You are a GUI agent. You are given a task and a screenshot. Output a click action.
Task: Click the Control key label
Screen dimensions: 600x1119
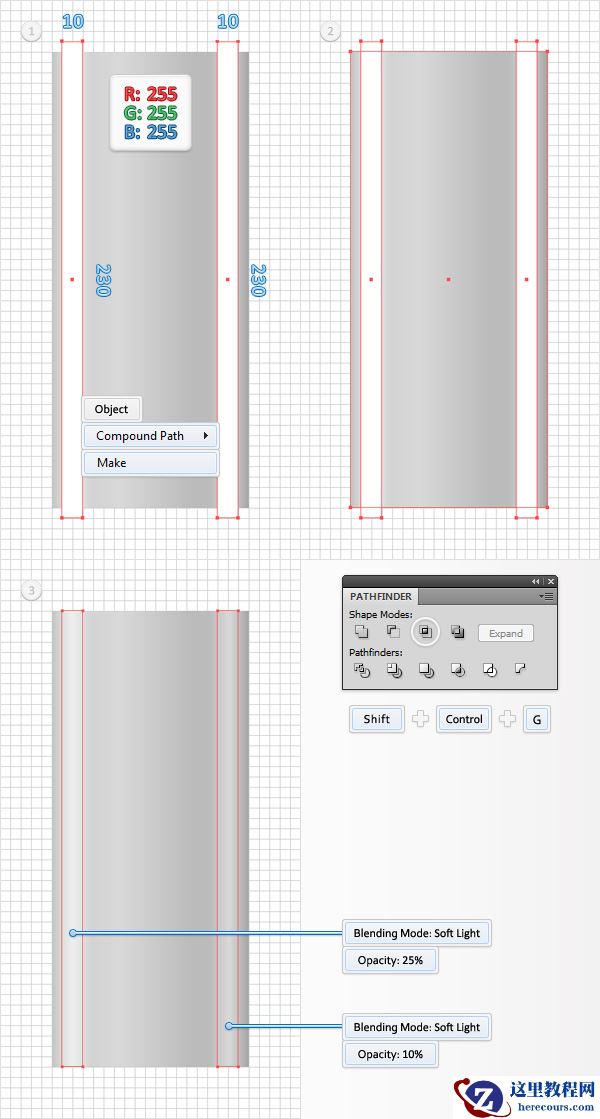tap(464, 719)
